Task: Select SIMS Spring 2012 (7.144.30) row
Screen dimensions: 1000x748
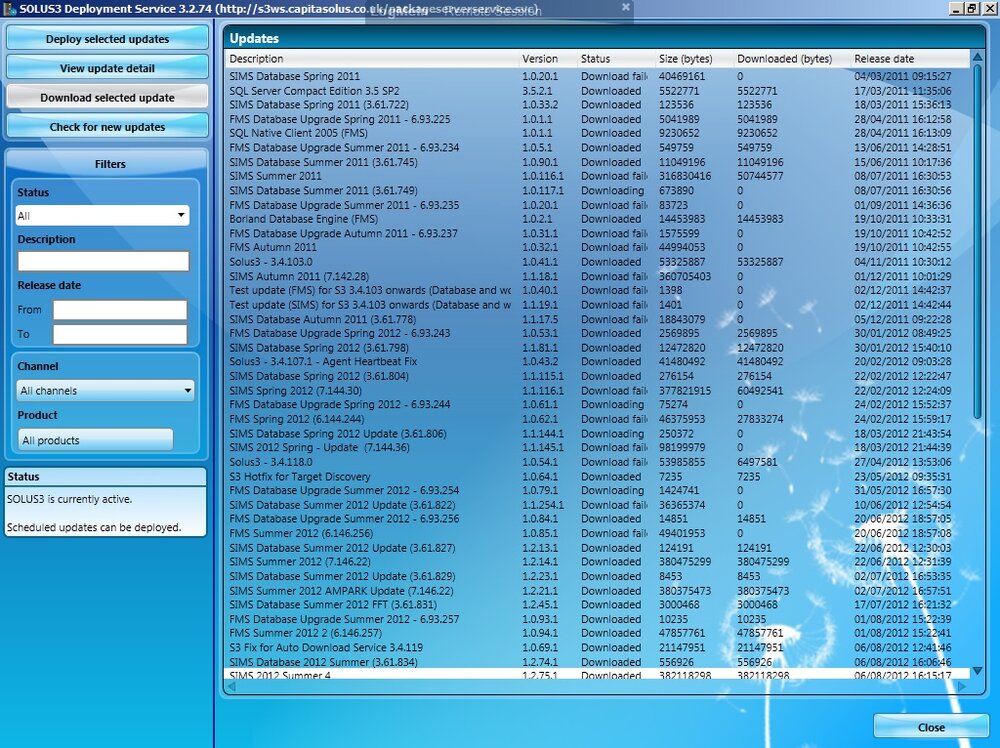Action: point(597,390)
